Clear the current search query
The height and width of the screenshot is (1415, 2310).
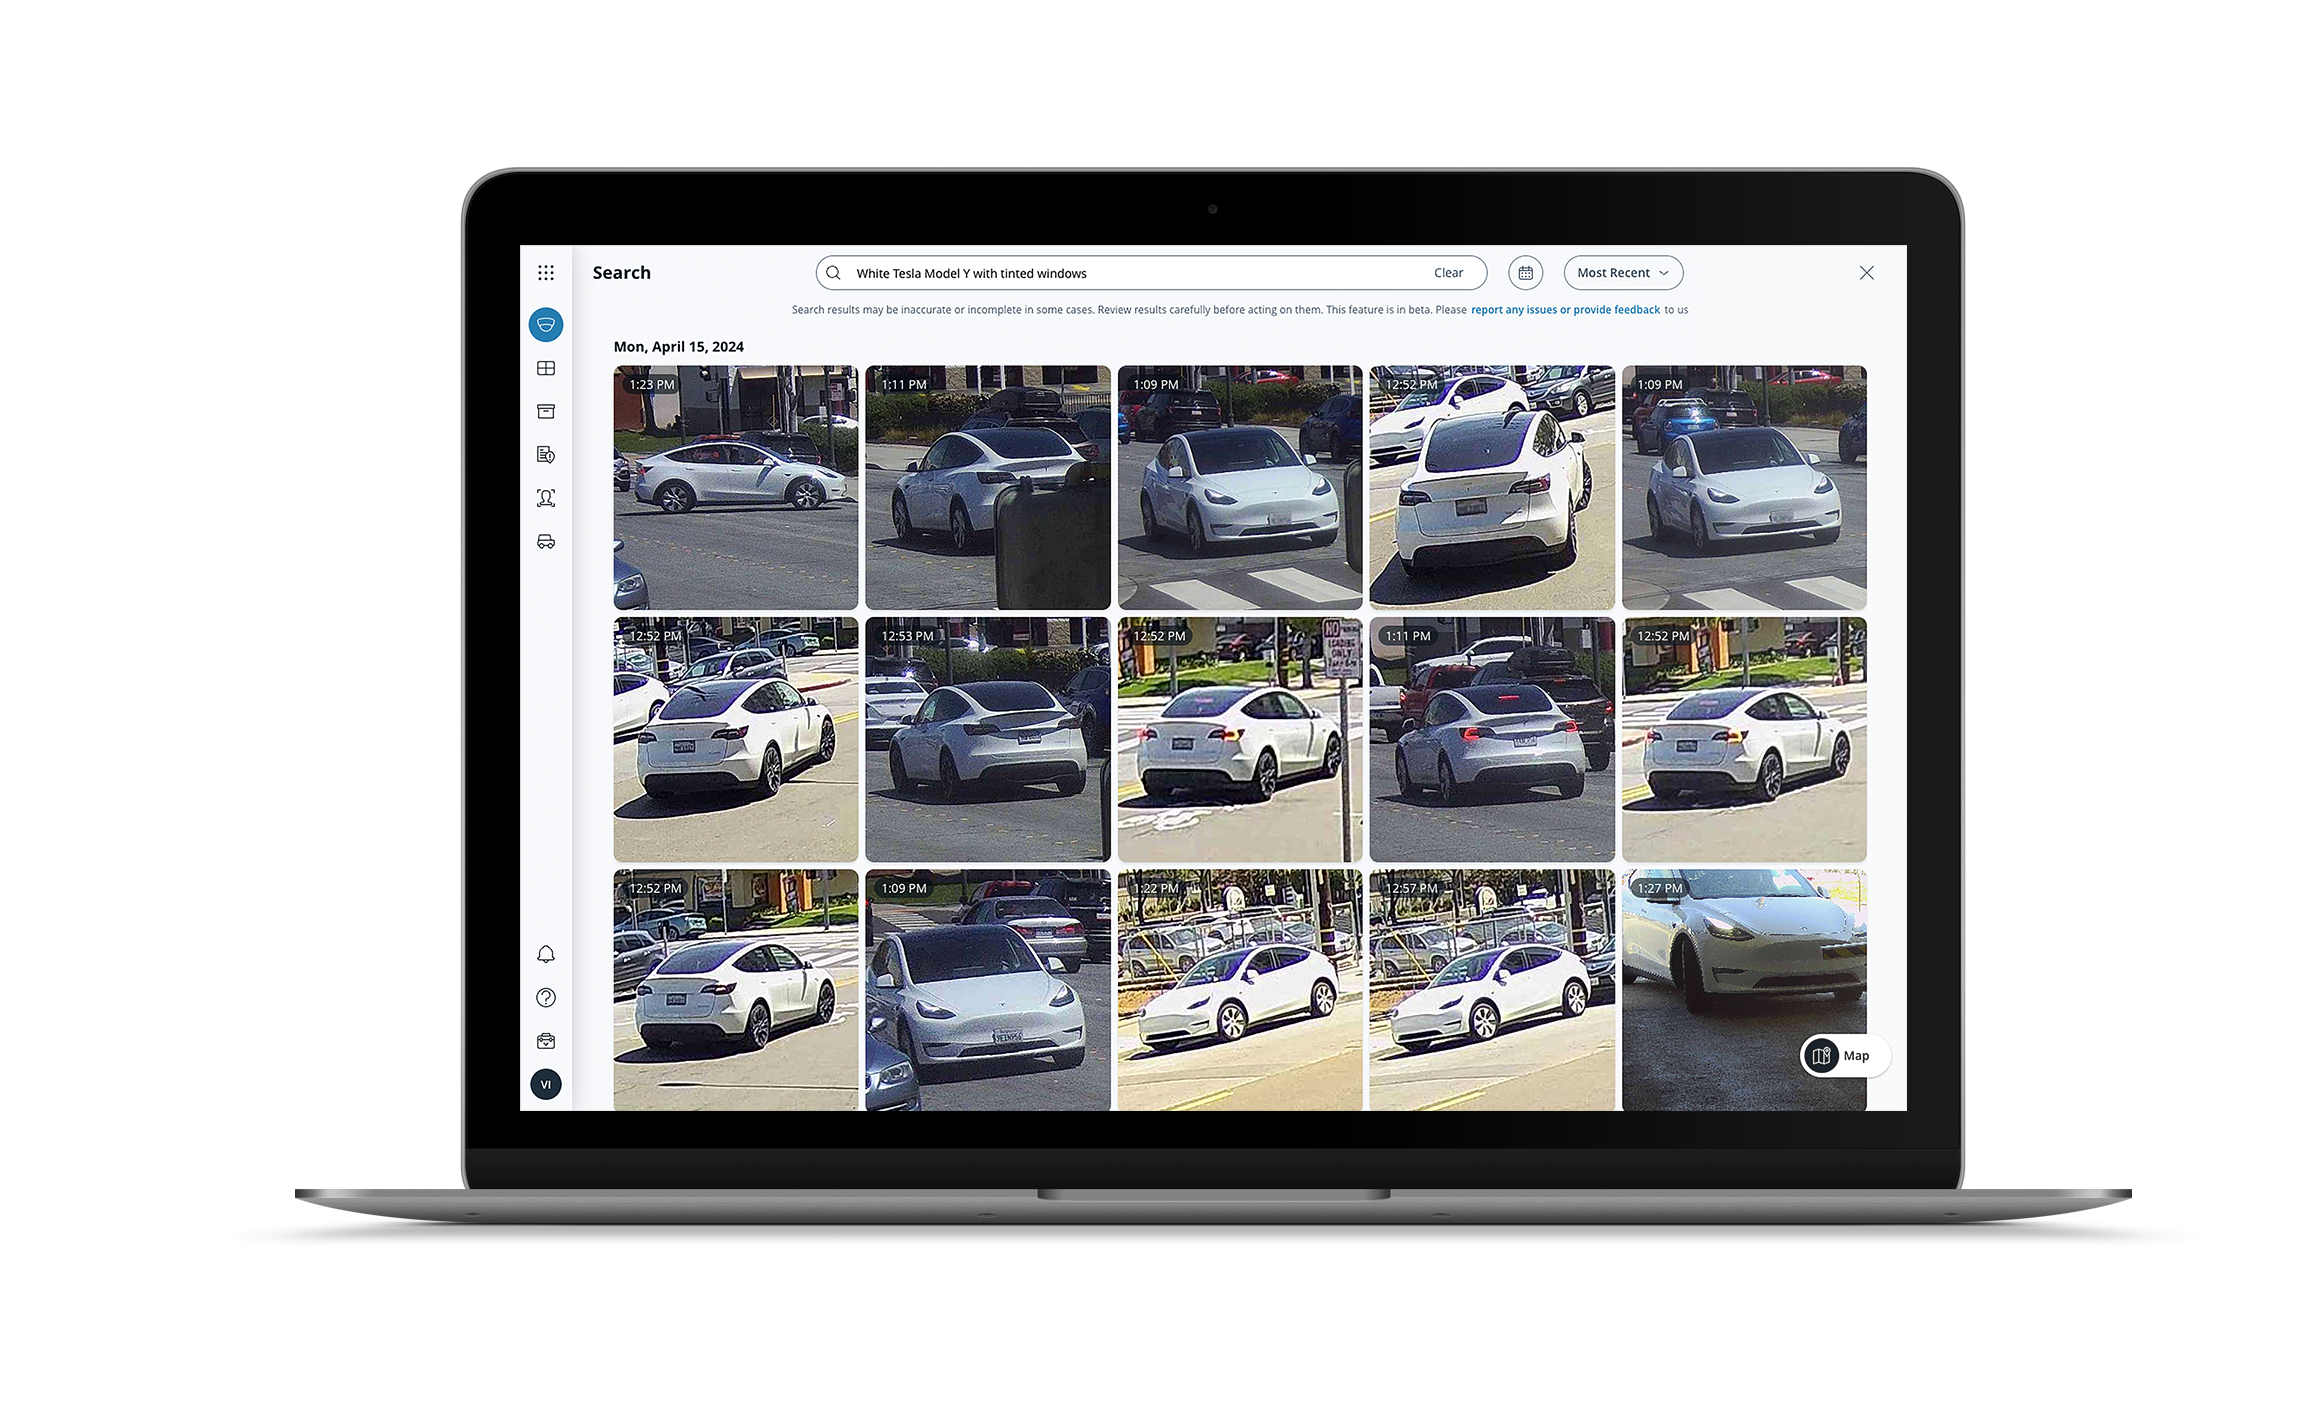(x=1450, y=272)
